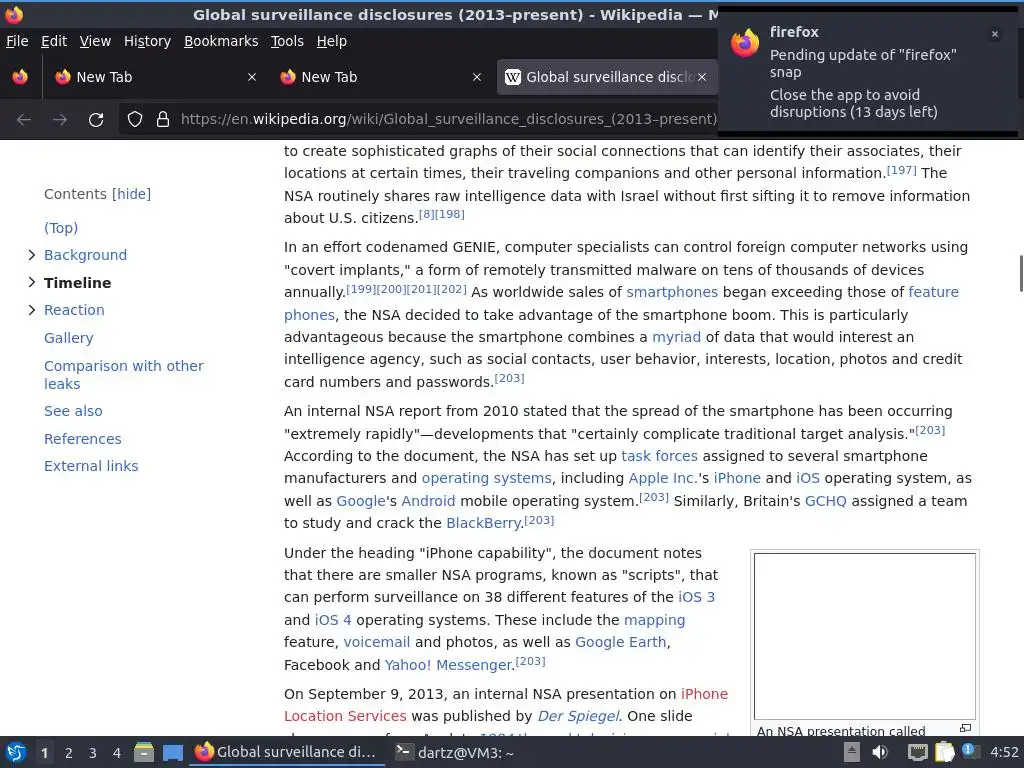This screenshot has height=768, width=1024.
Task: Expand the Reaction section in contents
Action: coord(31,310)
